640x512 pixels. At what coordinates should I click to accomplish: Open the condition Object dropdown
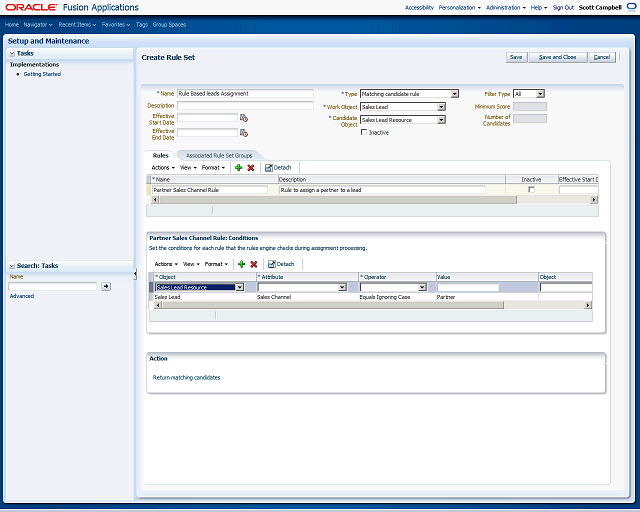point(240,287)
